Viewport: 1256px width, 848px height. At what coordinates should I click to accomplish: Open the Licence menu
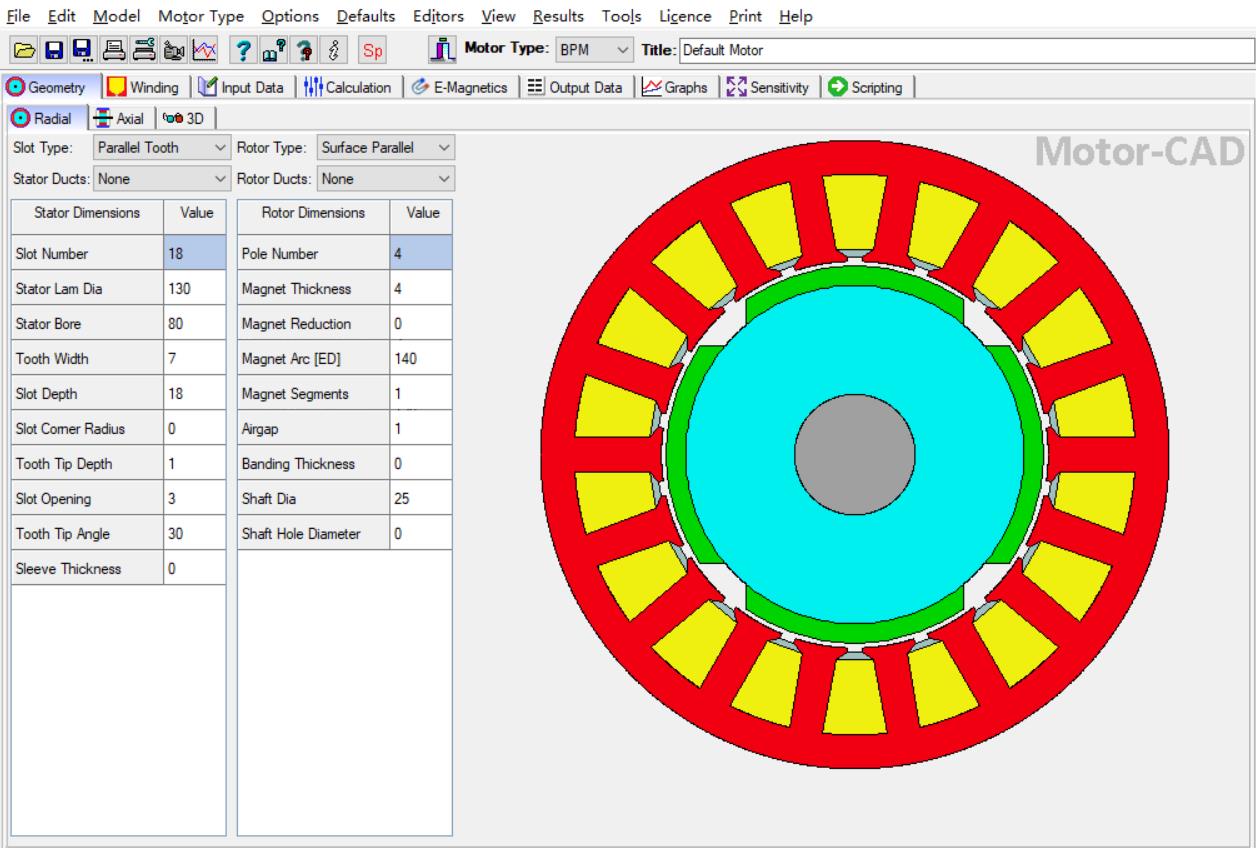[x=685, y=16]
